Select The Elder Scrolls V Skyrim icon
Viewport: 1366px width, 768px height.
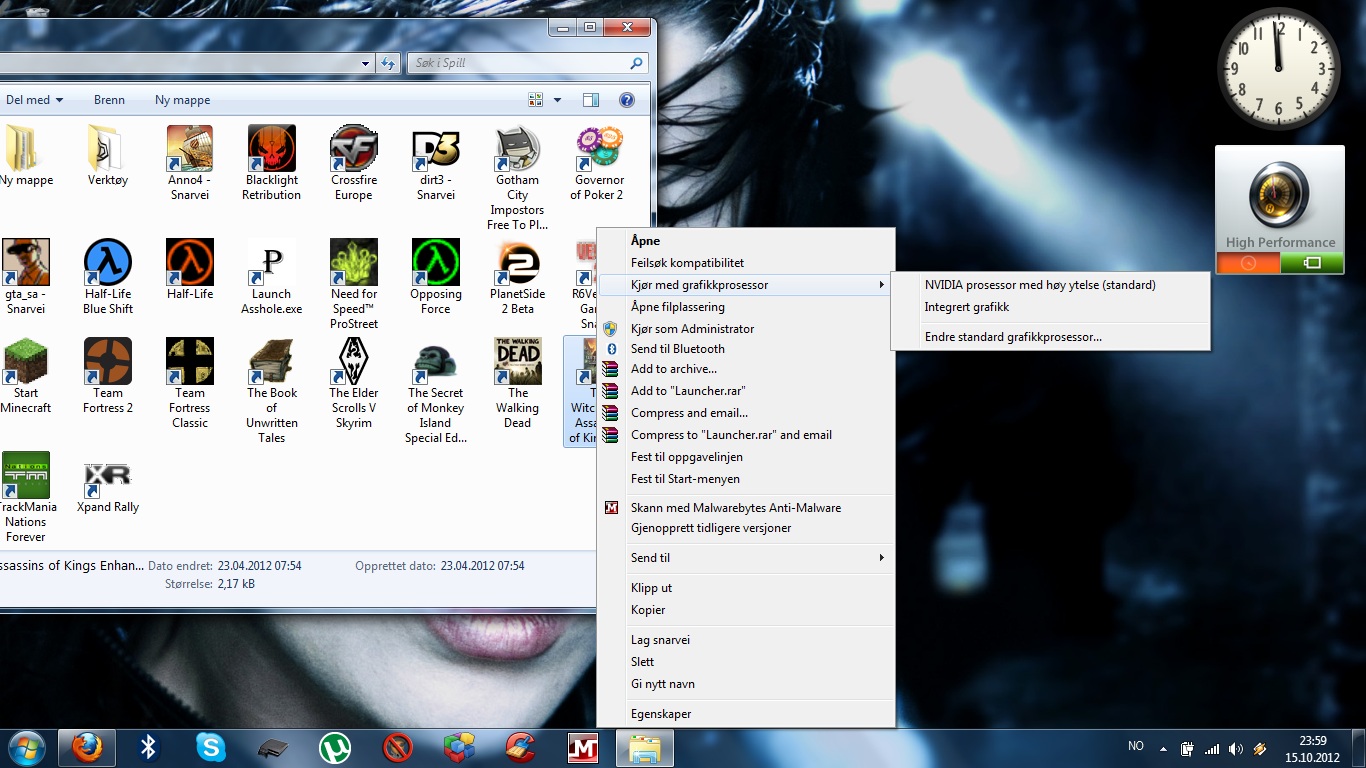coord(353,361)
